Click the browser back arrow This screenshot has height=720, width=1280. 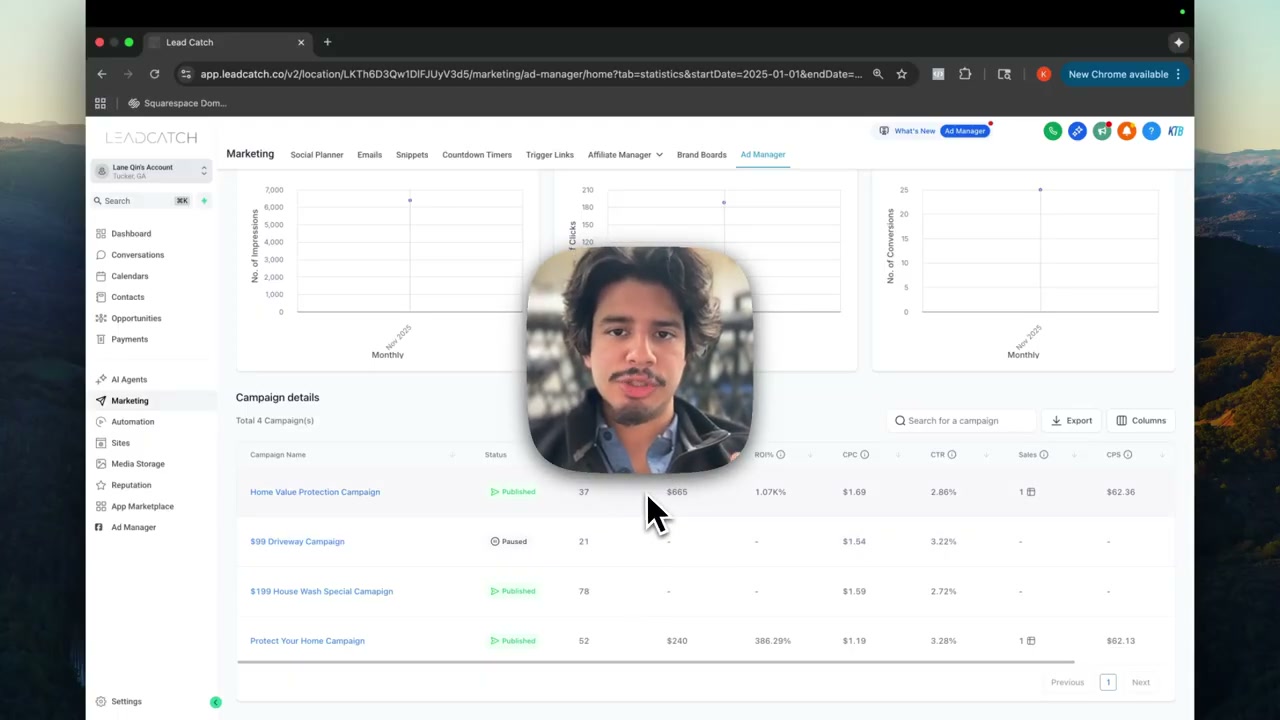click(101, 74)
